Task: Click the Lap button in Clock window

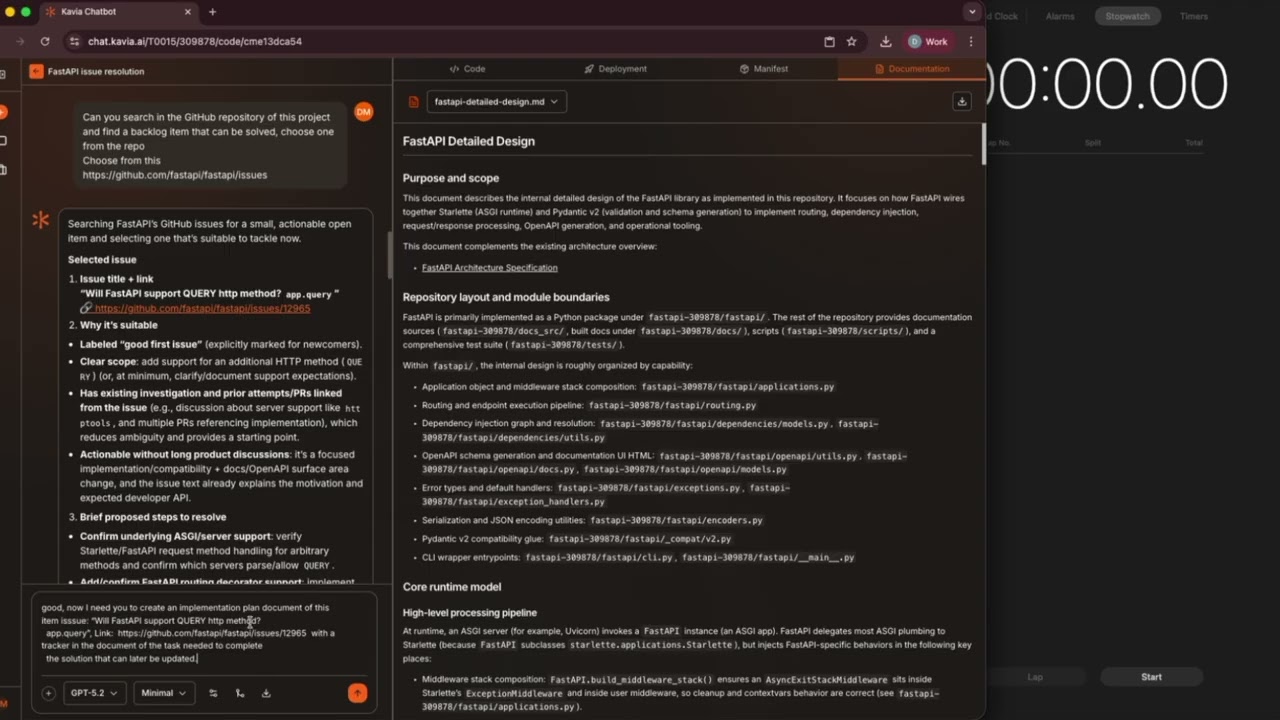Action: (x=1035, y=677)
